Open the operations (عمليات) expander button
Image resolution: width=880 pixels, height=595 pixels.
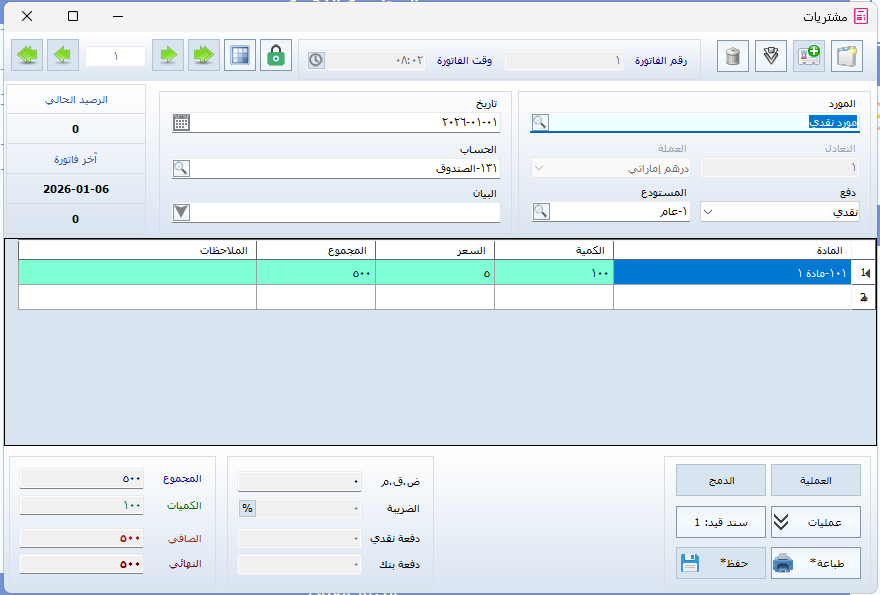coord(815,522)
